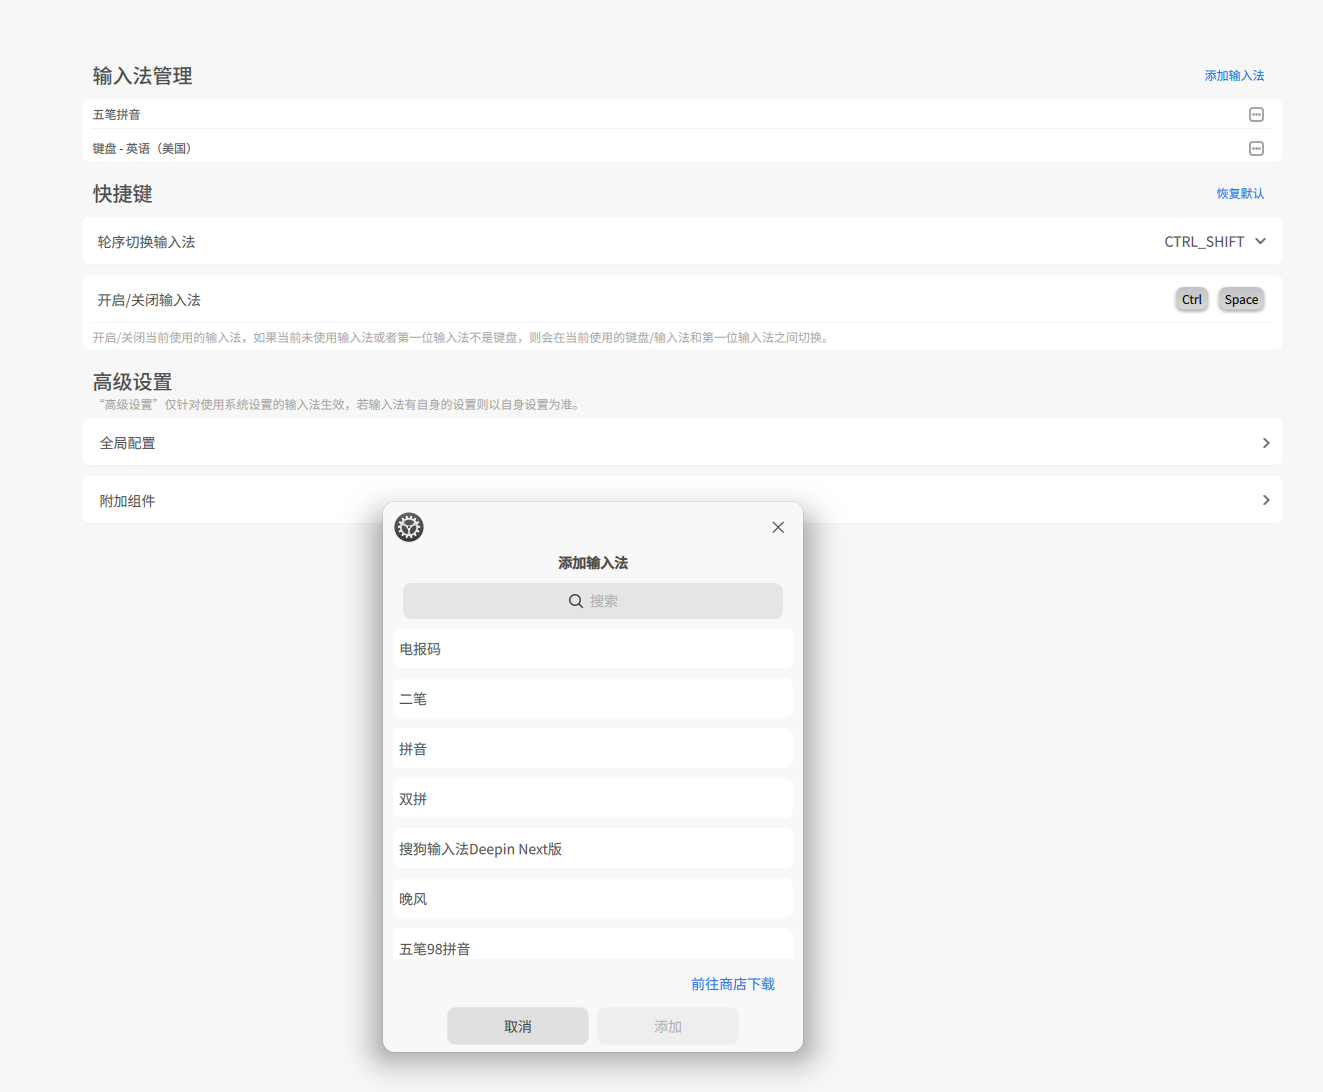Click 恢复默认 link
Viewport: 1323px width, 1092px height.
point(1240,194)
